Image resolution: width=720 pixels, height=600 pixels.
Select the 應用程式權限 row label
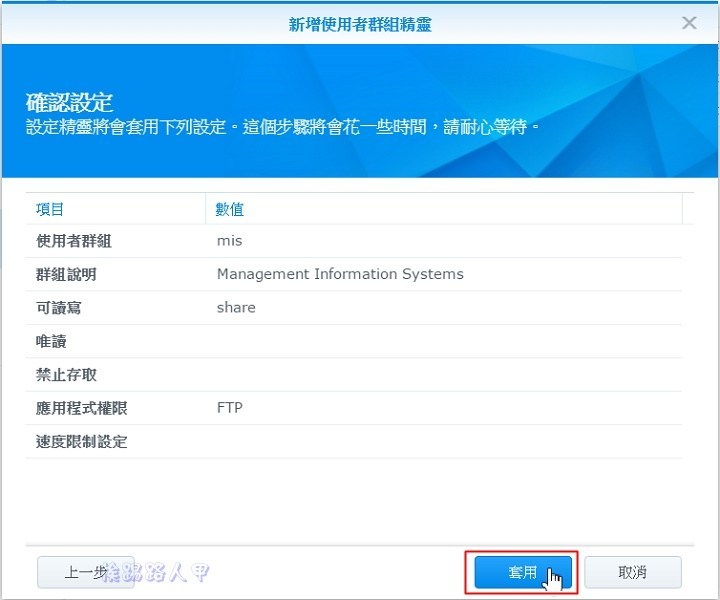[x=82, y=409]
